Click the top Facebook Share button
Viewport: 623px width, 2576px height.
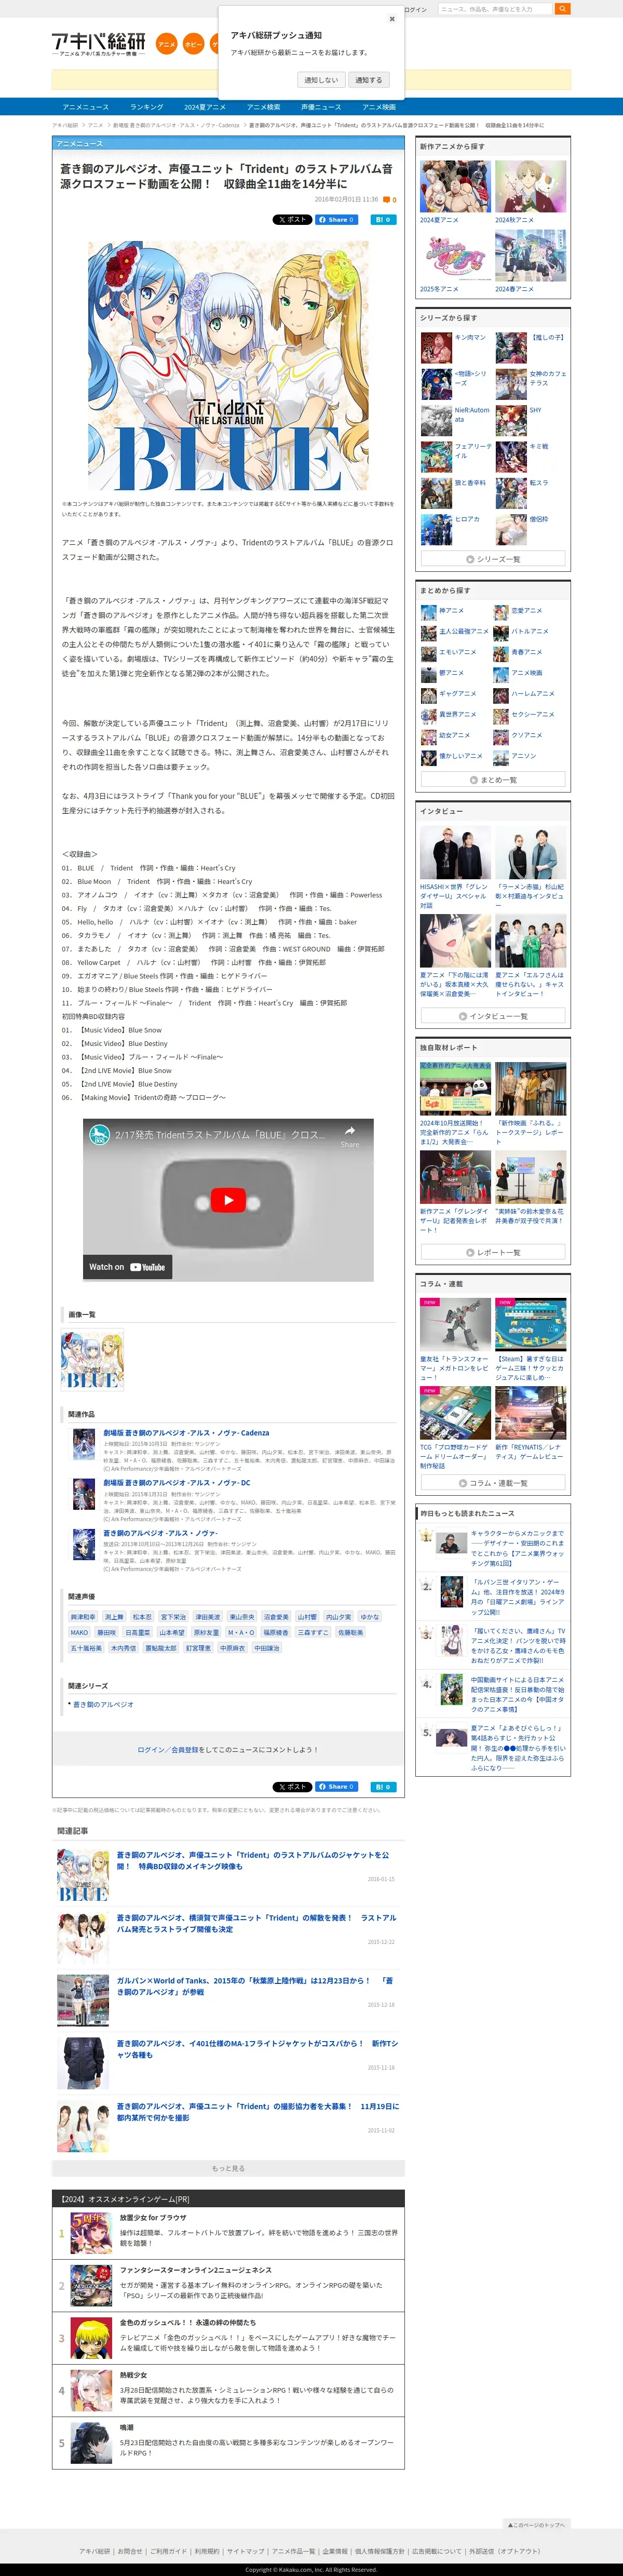337,219
